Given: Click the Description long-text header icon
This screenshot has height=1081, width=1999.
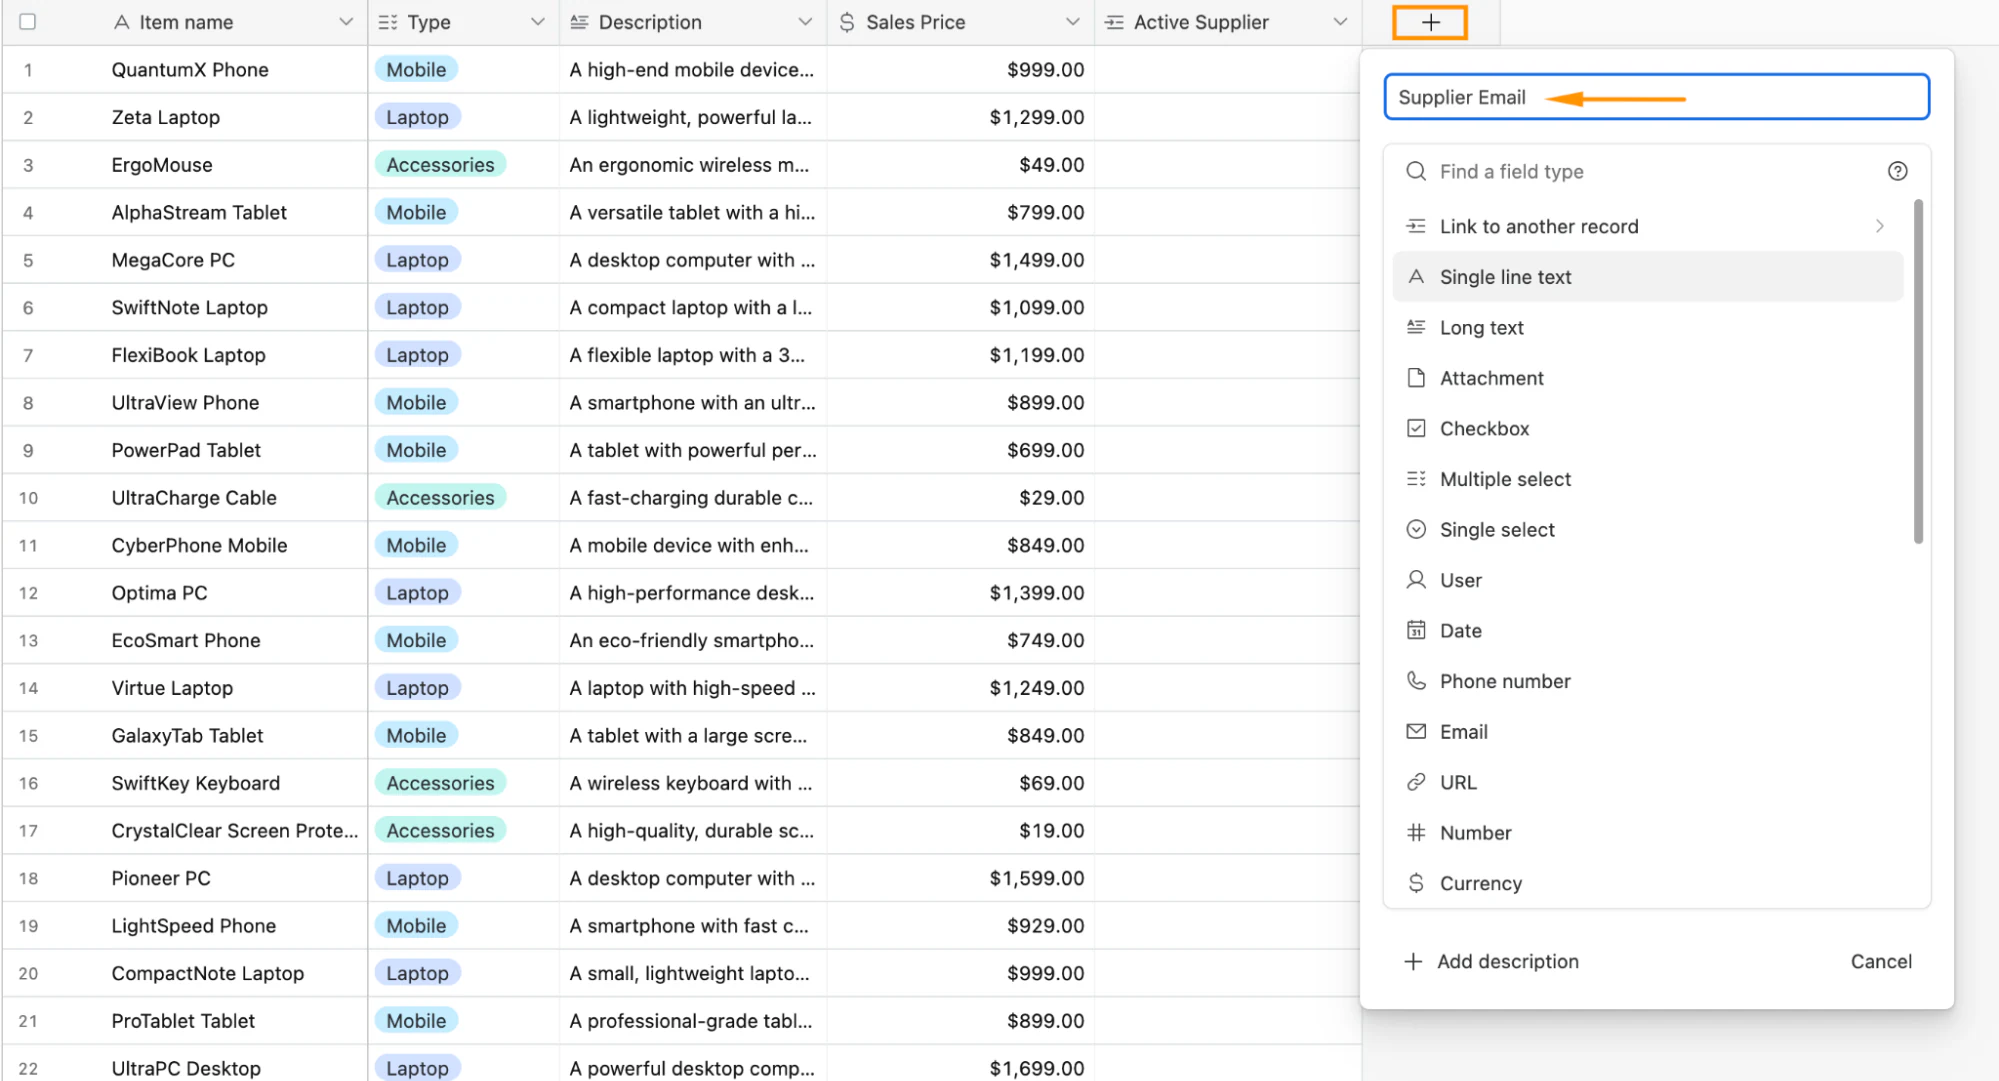Looking at the screenshot, I should click(579, 22).
